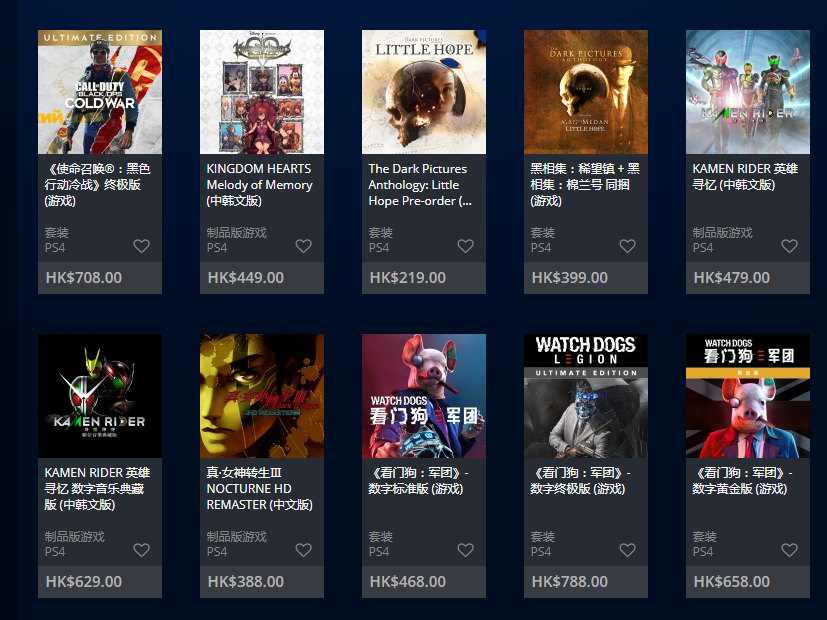This screenshot has width=827, height=620.
Task: Click the HK$388.00 price button
Action: [262, 582]
